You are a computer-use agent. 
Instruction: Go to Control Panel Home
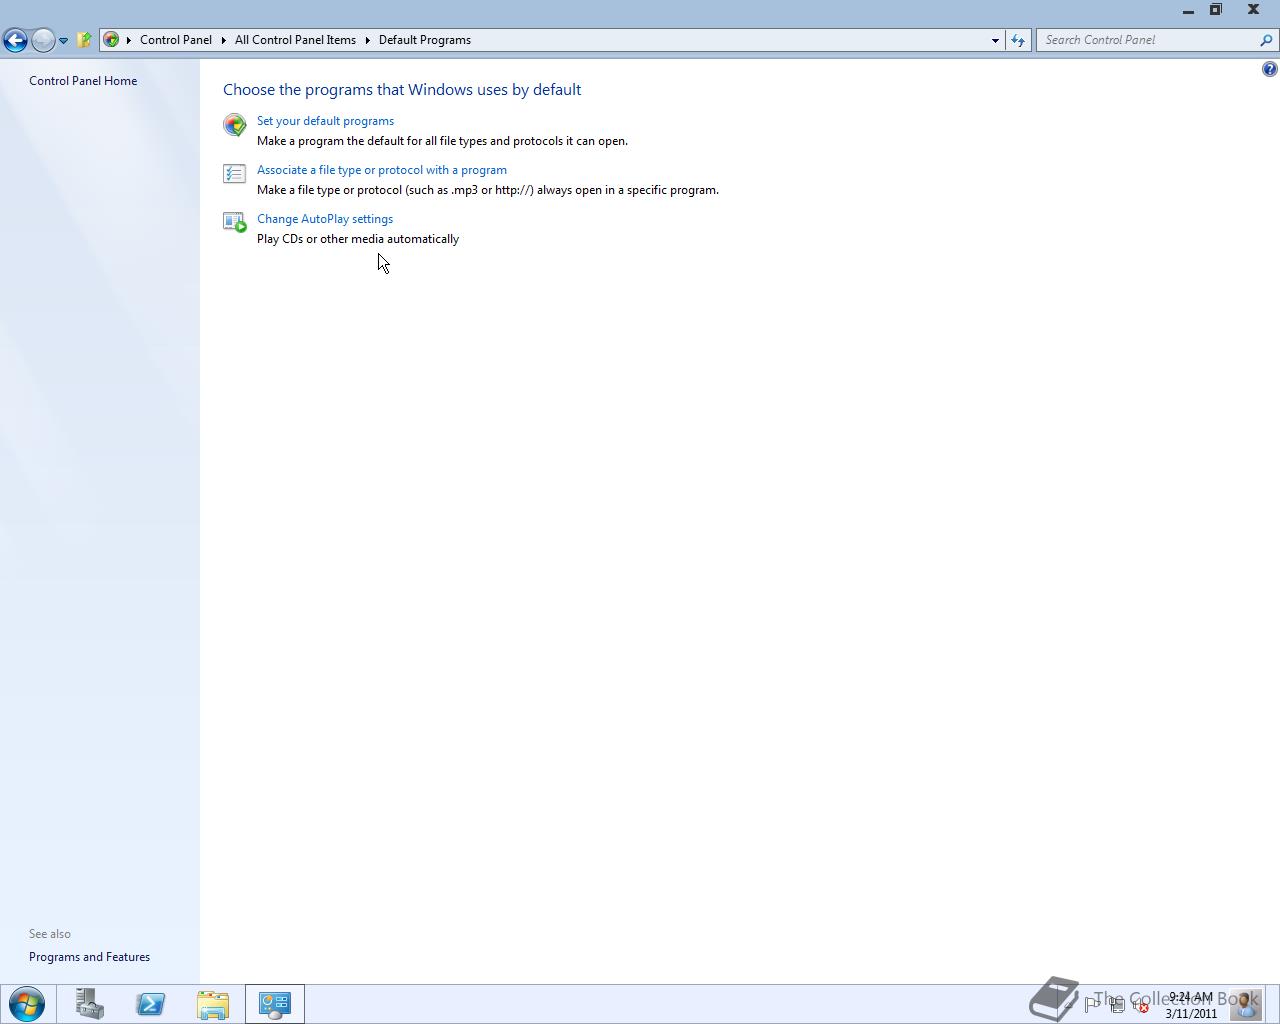(x=83, y=81)
